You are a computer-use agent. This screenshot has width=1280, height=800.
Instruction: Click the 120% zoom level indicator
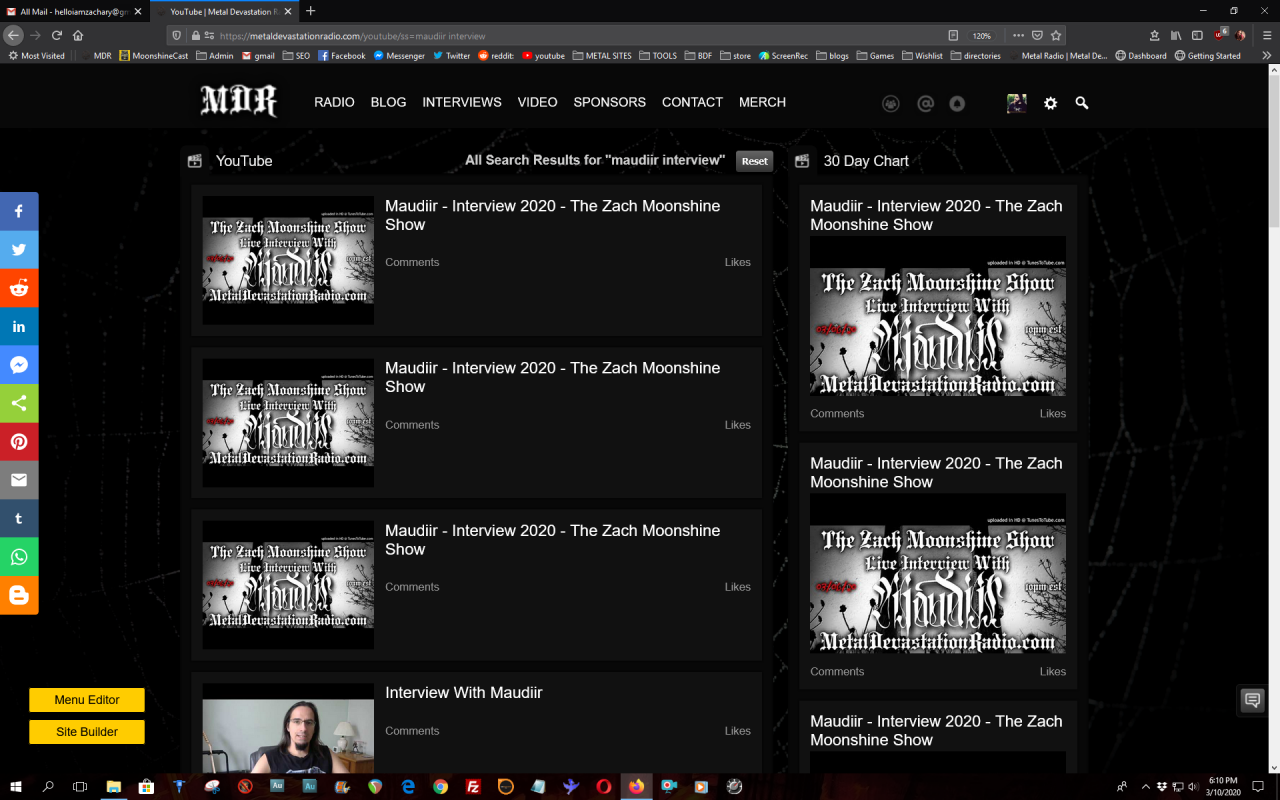coord(982,35)
